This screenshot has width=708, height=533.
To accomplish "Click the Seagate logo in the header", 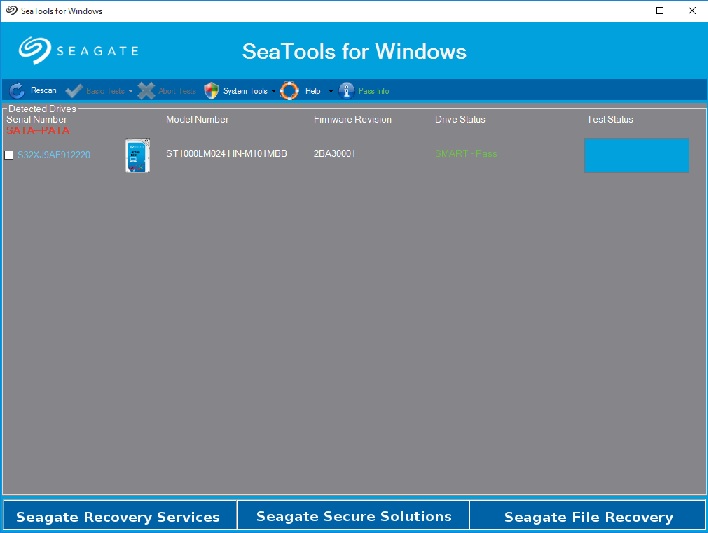I will coord(79,50).
